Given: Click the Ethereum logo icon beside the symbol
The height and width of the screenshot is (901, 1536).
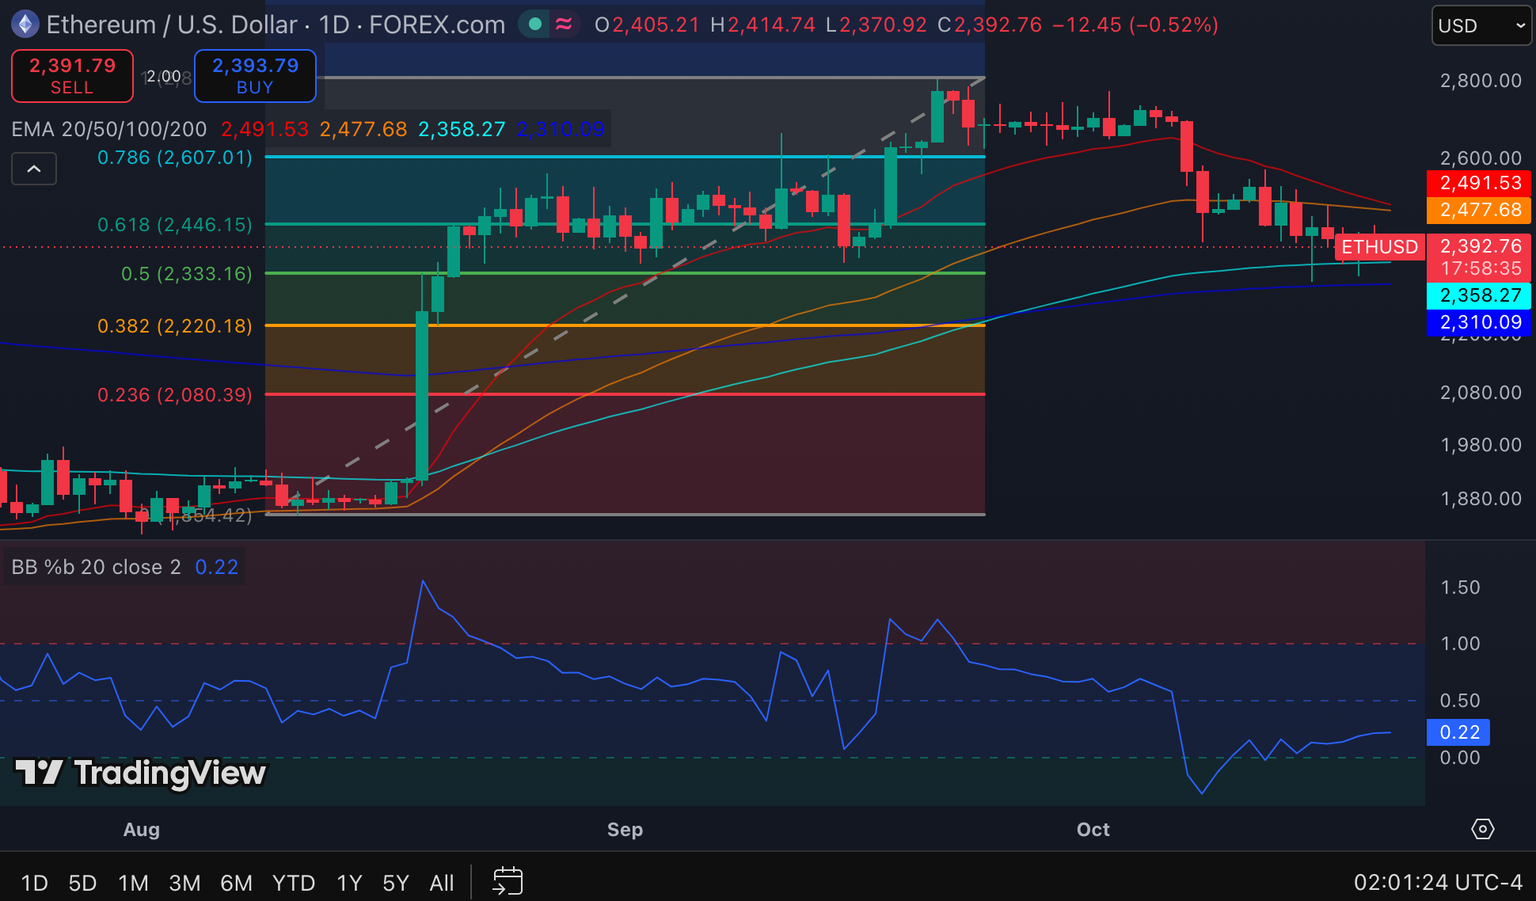Looking at the screenshot, I should 25,24.
